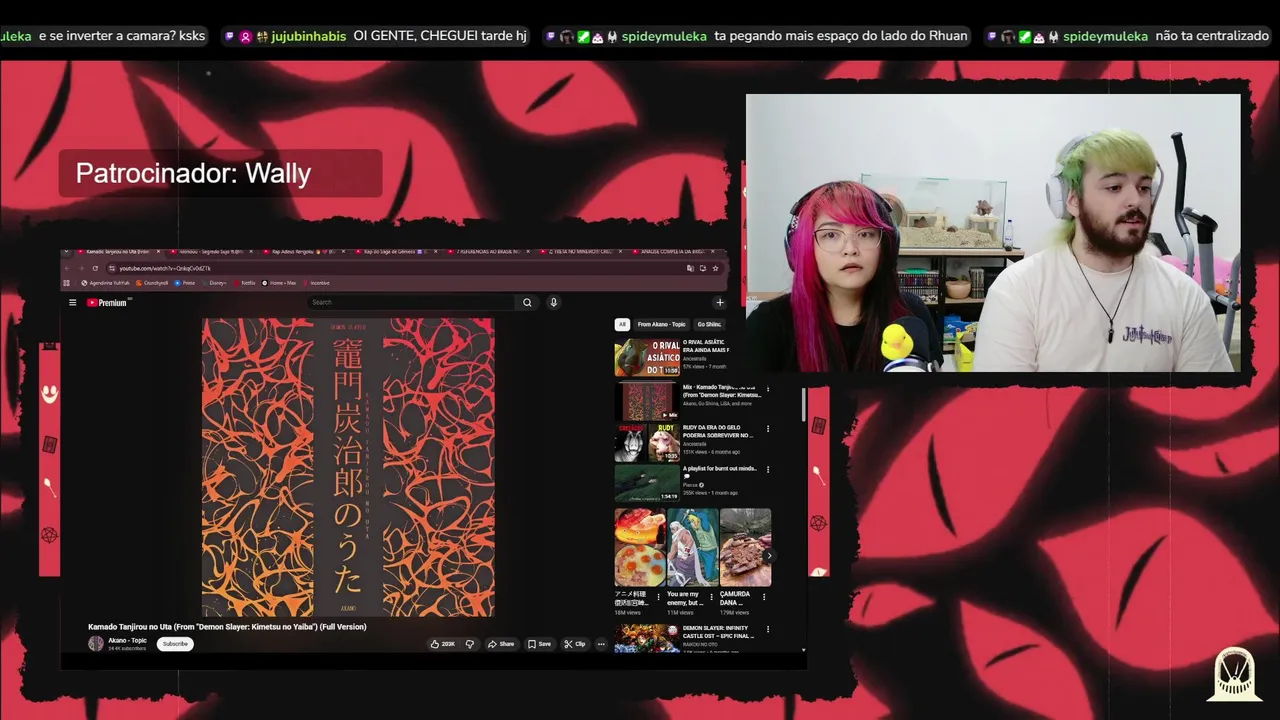The width and height of the screenshot is (1280, 720).
Task: Open the Disney+ bookmark
Action: [214, 283]
